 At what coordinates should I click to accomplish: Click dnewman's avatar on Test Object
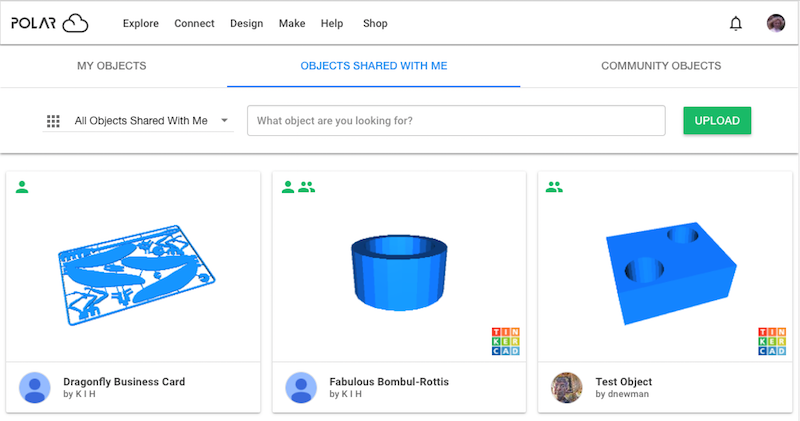567,388
